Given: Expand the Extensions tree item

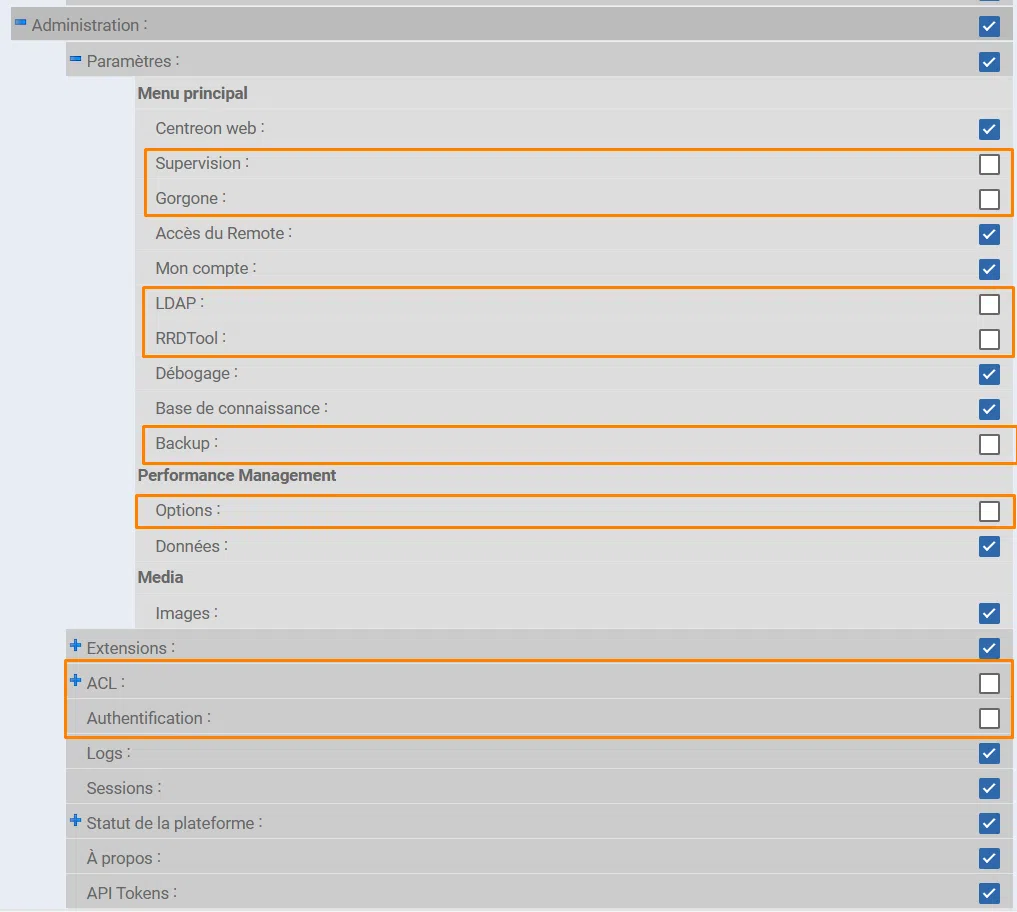Looking at the screenshot, I should click(x=74, y=647).
